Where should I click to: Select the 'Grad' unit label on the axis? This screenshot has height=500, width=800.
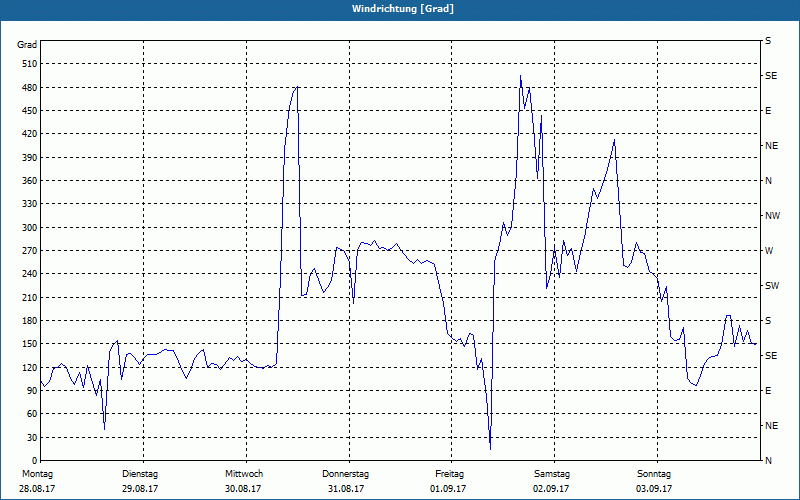[x=27, y=45]
